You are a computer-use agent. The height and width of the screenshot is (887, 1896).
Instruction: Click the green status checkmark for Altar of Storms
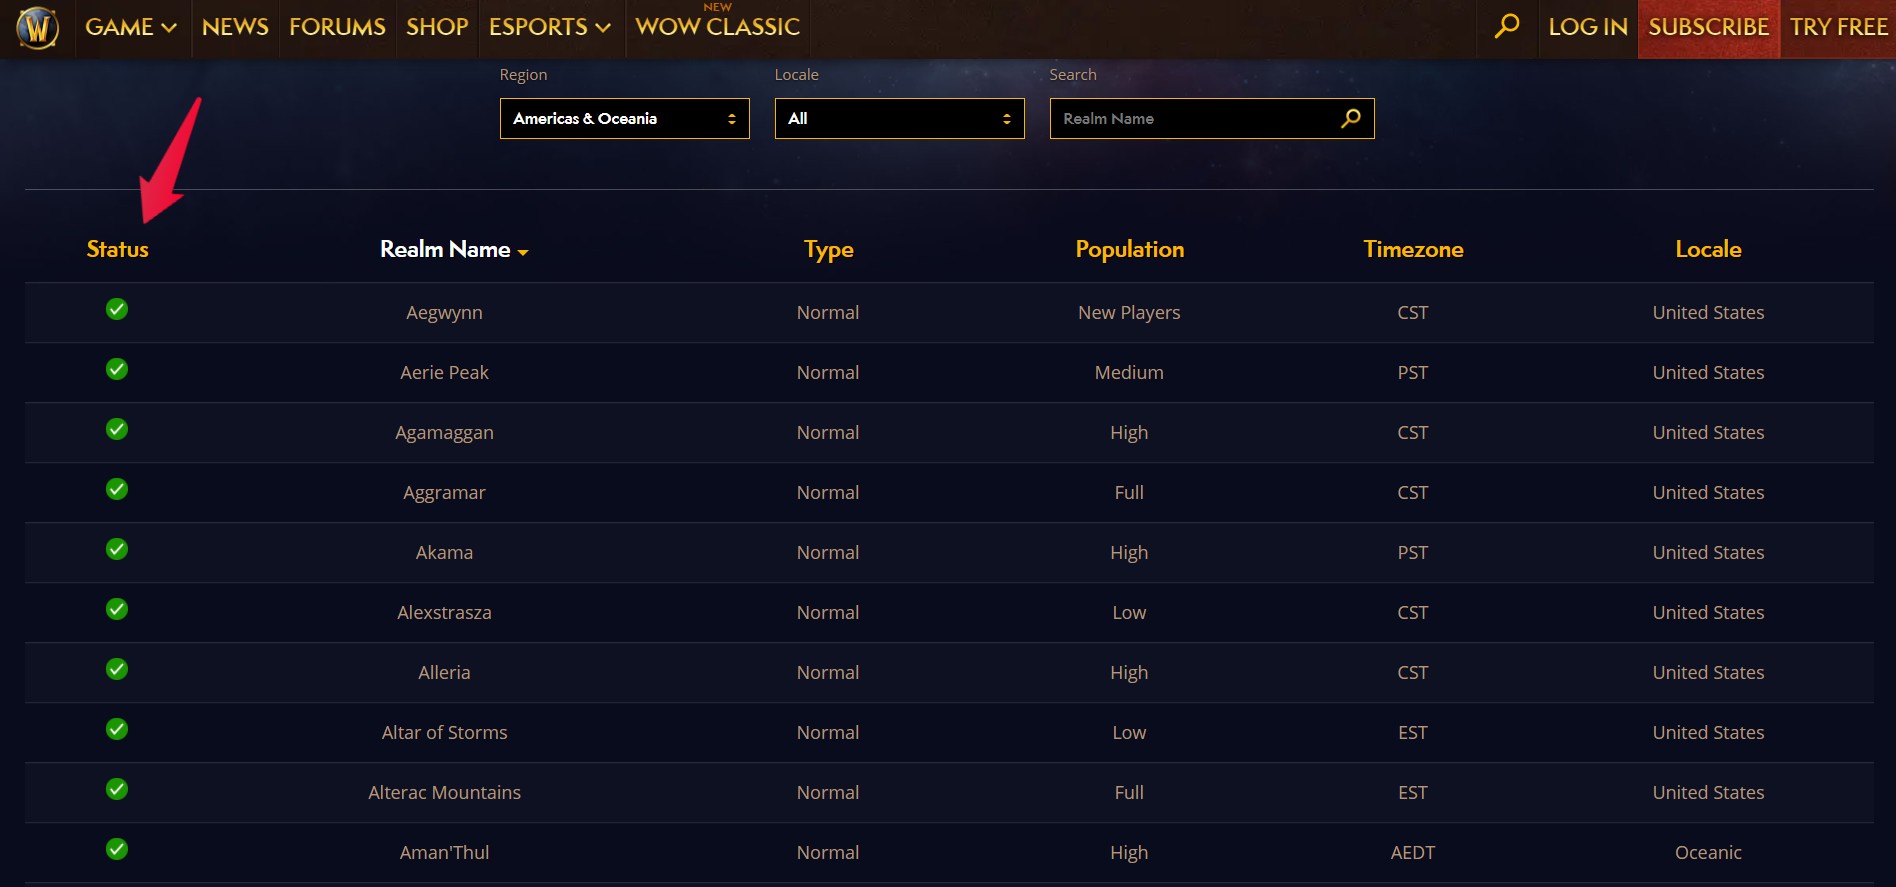[x=117, y=729]
